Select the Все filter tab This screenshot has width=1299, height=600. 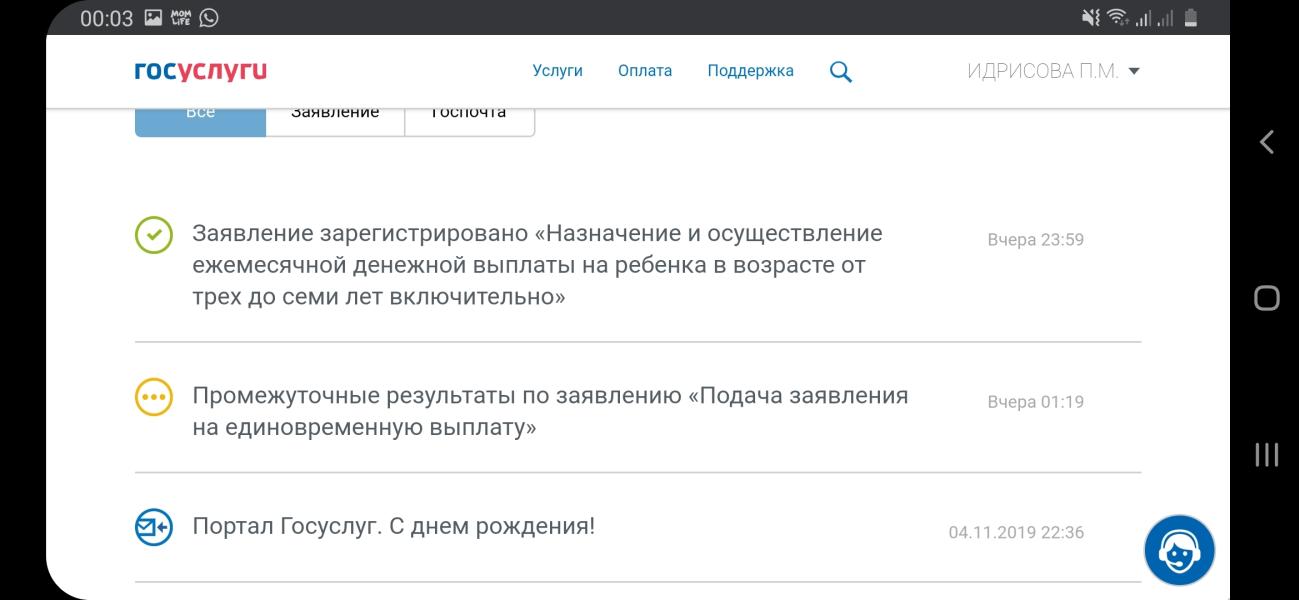[200, 118]
